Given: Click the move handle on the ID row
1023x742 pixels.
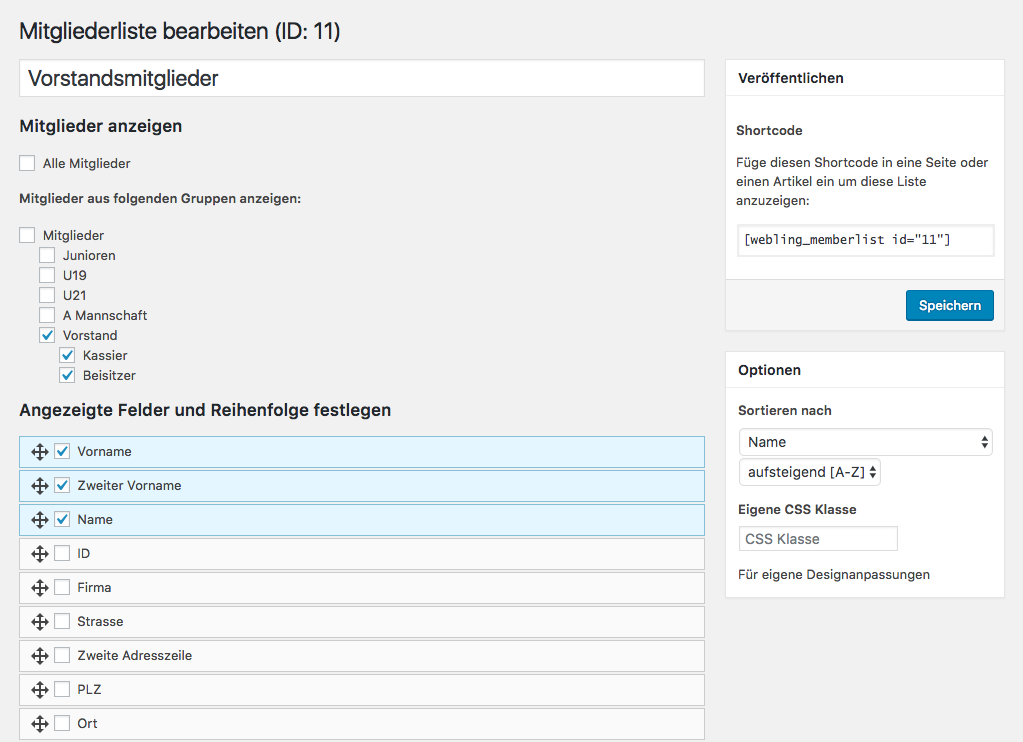Looking at the screenshot, I should 40,554.
